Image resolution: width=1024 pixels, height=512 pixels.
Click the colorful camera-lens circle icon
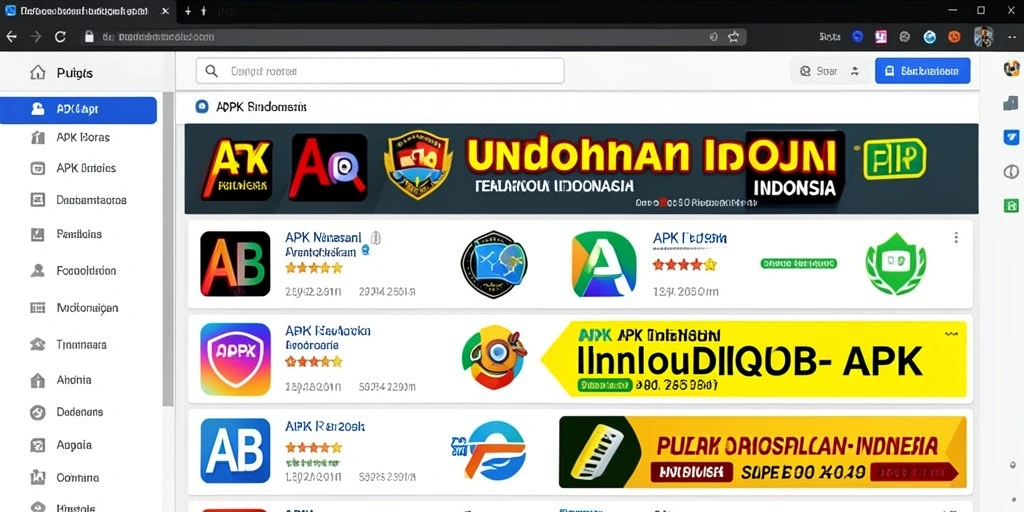(494, 358)
